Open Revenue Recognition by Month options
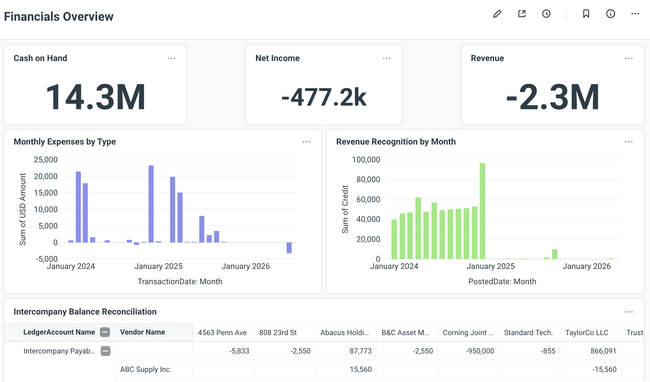This screenshot has width=650, height=382. click(x=628, y=142)
